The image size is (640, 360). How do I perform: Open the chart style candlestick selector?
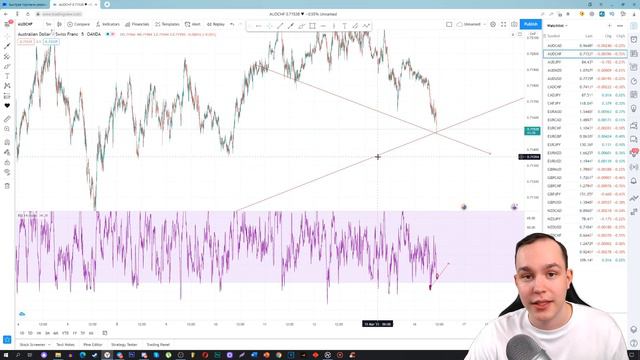click(59, 24)
